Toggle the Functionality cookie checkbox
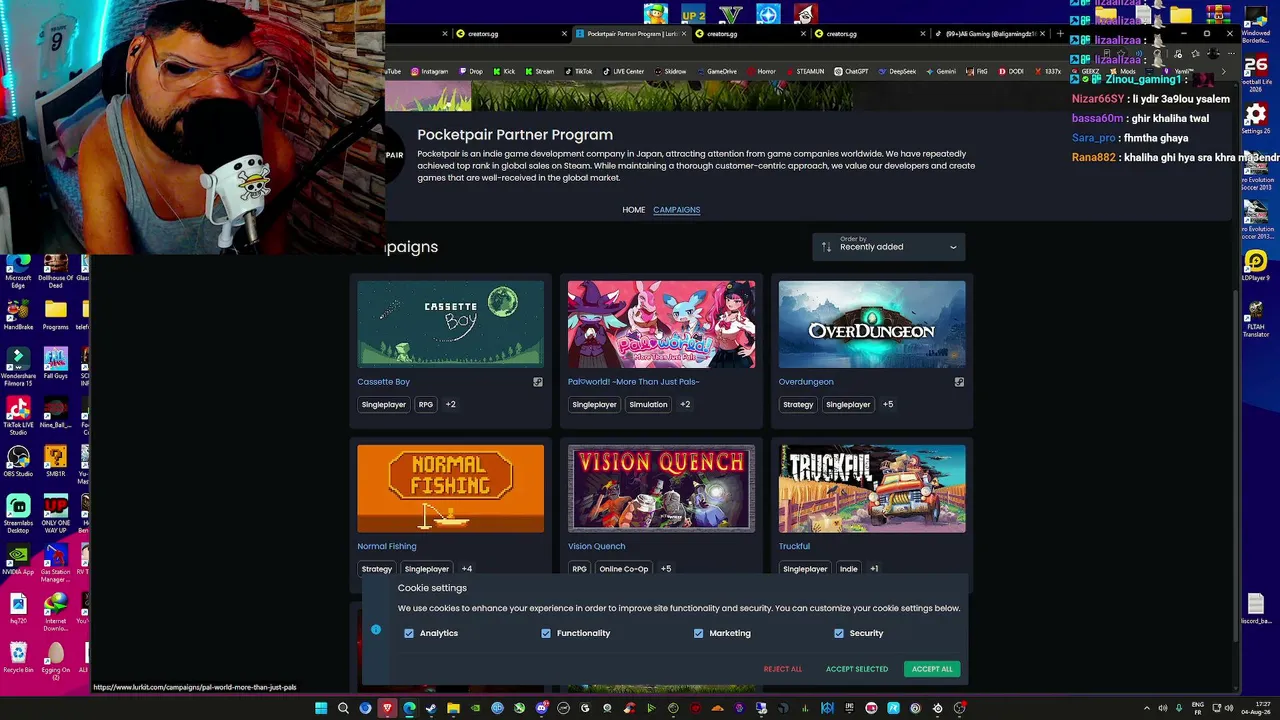The height and width of the screenshot is (720, 1280). tap(546, 633)
